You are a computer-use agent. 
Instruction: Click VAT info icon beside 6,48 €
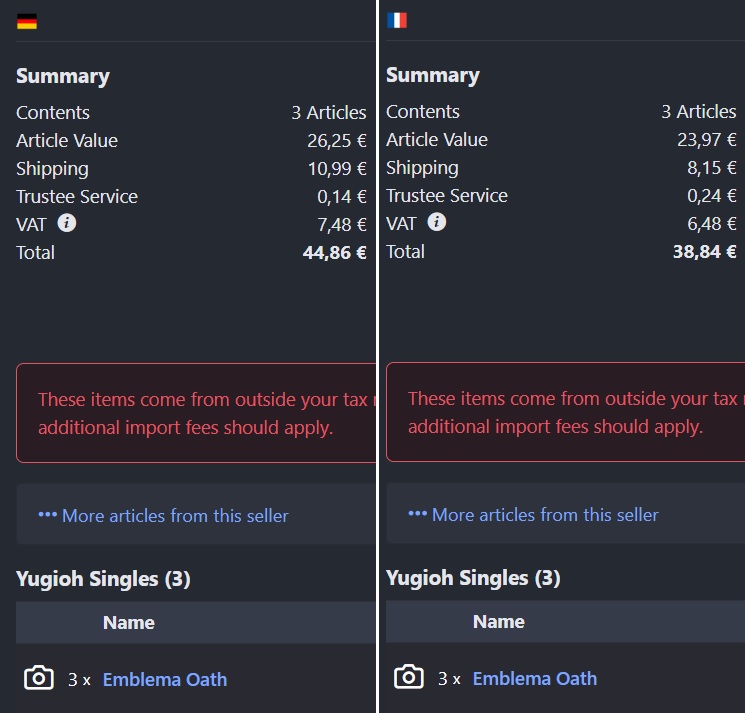click(x=437, y=222)
